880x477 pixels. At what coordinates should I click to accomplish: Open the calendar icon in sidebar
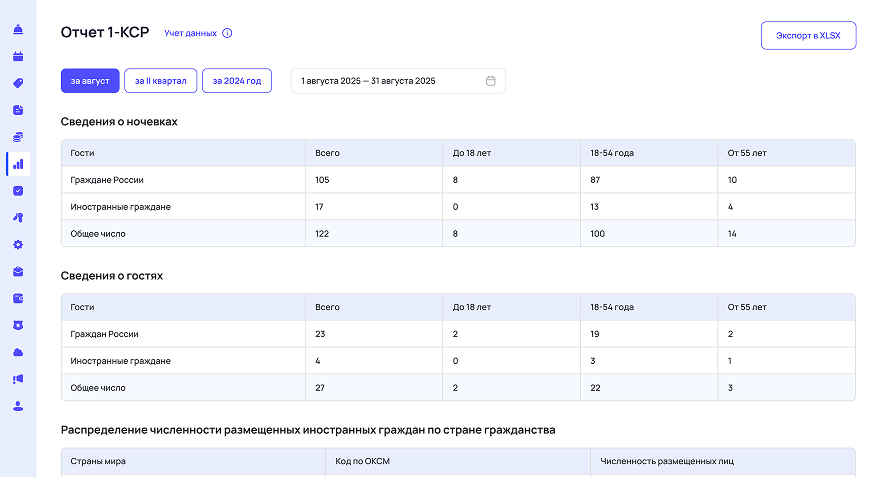pyautogui.click(x=18, y=56)
